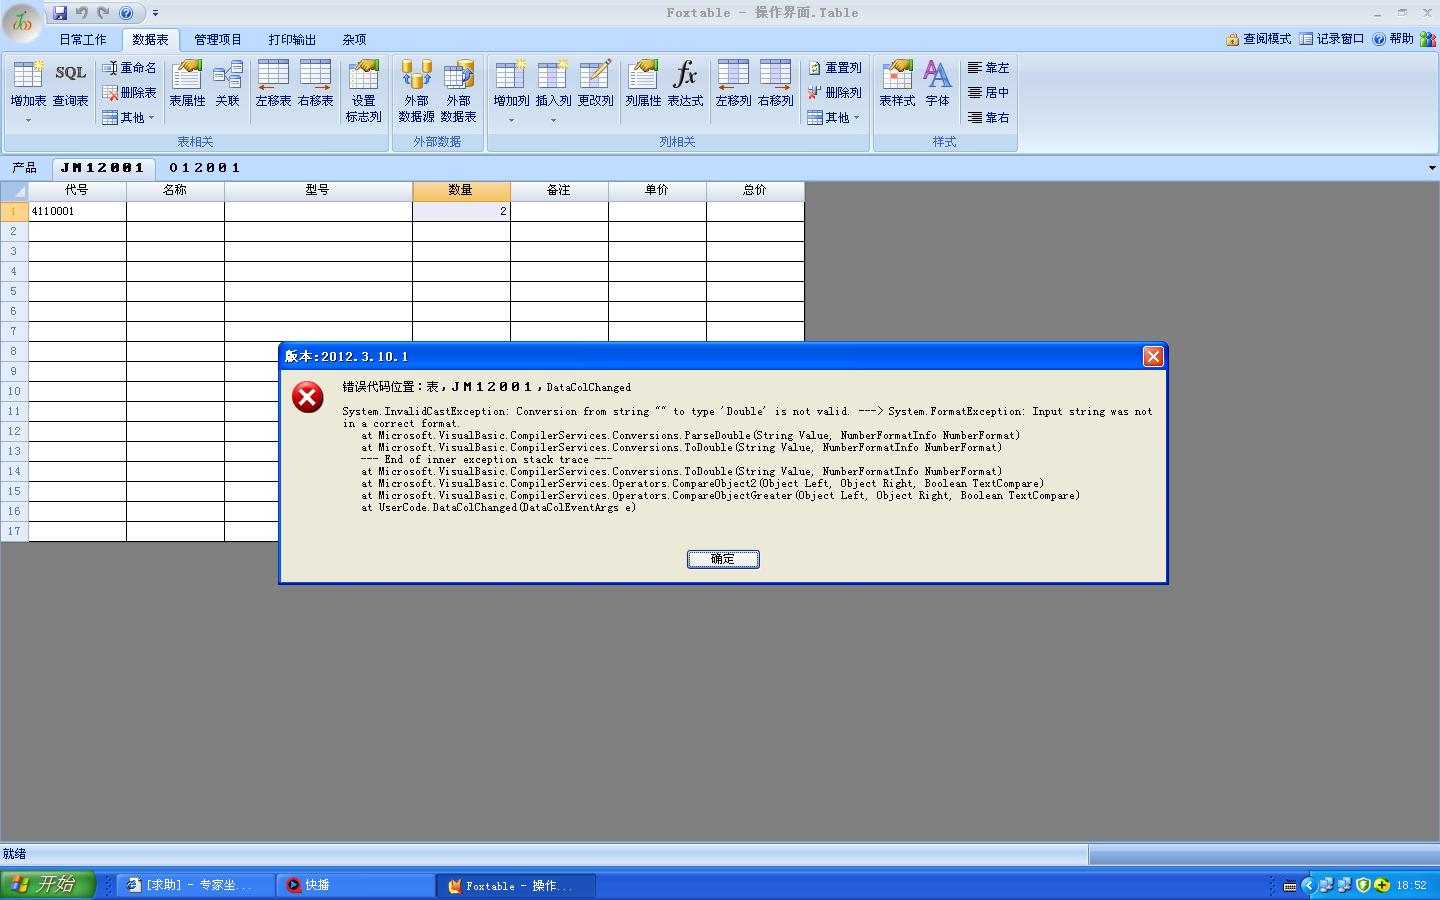Switch to the 日常工作 ribbon tab
Image resolution: width=1440 pixels, height=900 pixels.
(x=82, y=40)
